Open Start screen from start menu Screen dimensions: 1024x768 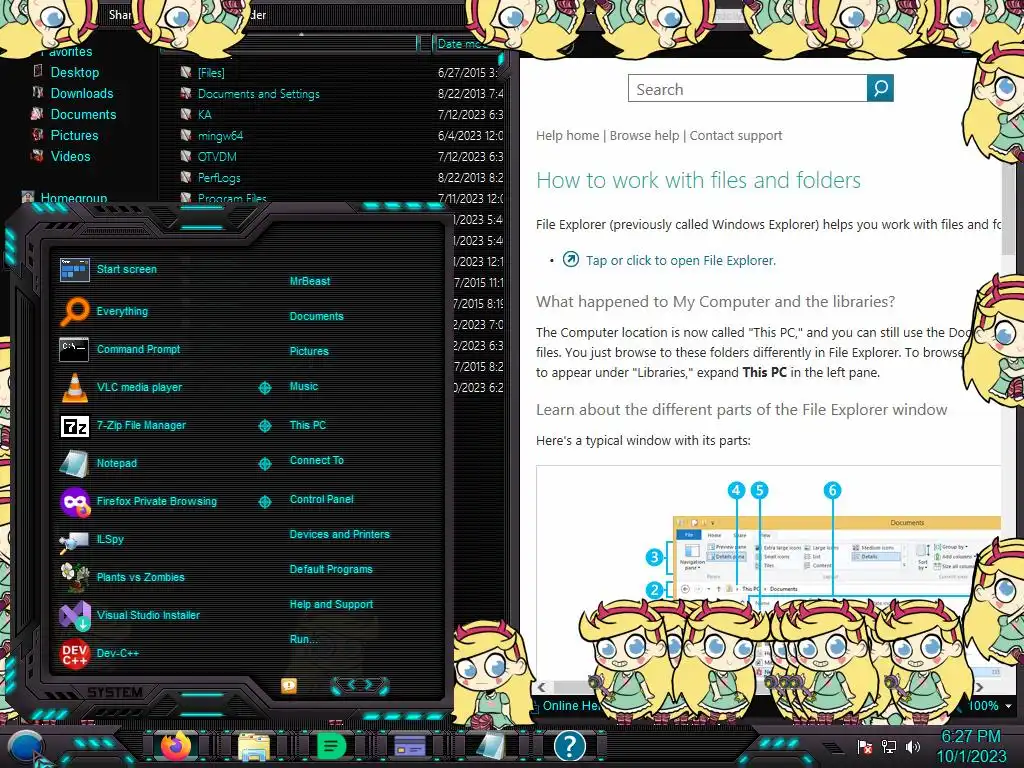[x=108, y=269]
